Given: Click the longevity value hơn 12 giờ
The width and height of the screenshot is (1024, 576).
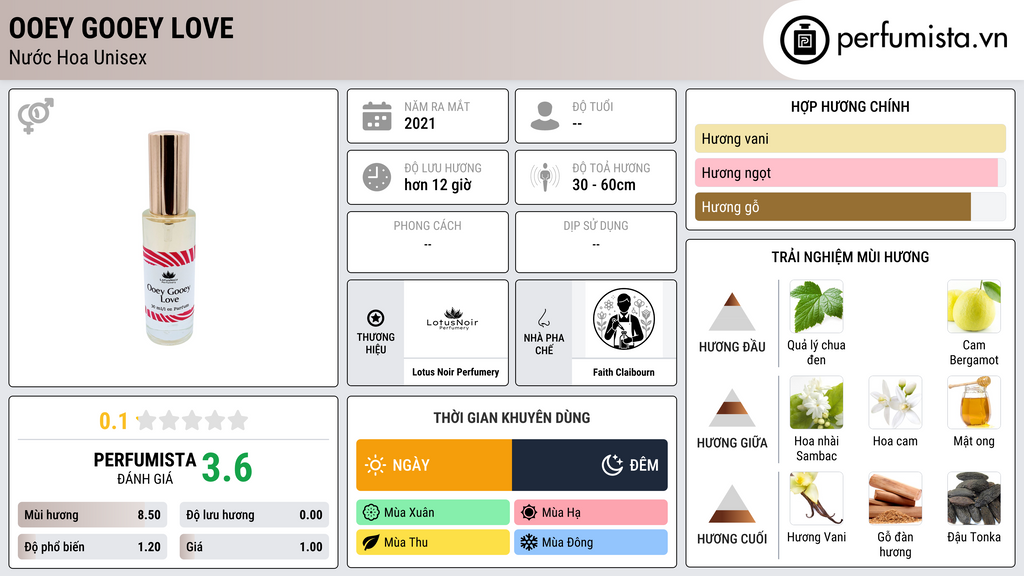Looking at the screenshot, I should (438, 185).
